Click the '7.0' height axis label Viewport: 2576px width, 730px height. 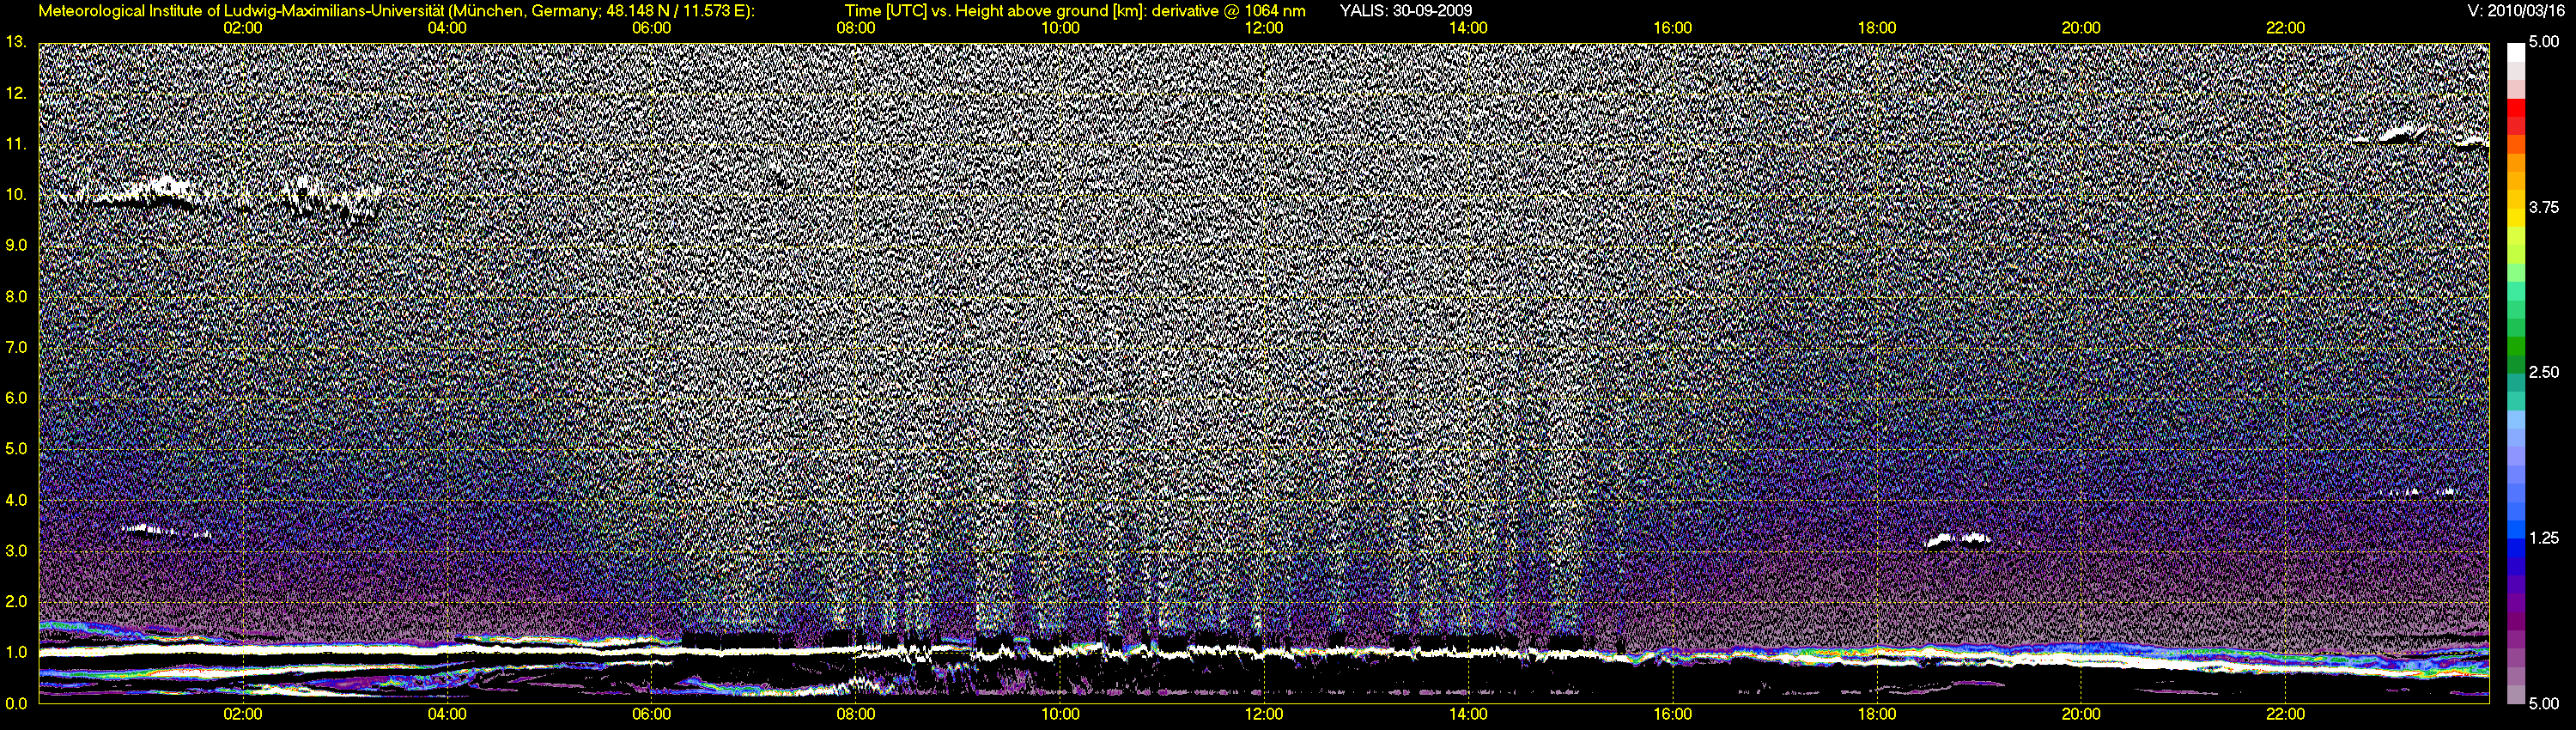16,348
